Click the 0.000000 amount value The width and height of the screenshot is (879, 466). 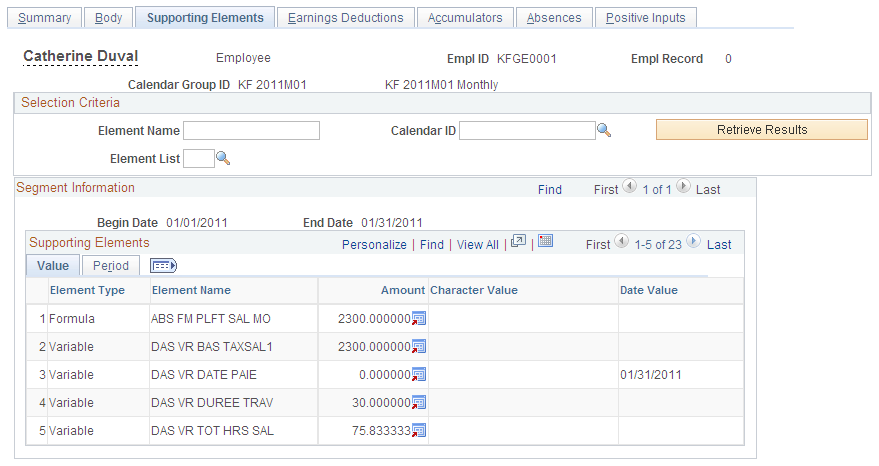click(385, 375)
